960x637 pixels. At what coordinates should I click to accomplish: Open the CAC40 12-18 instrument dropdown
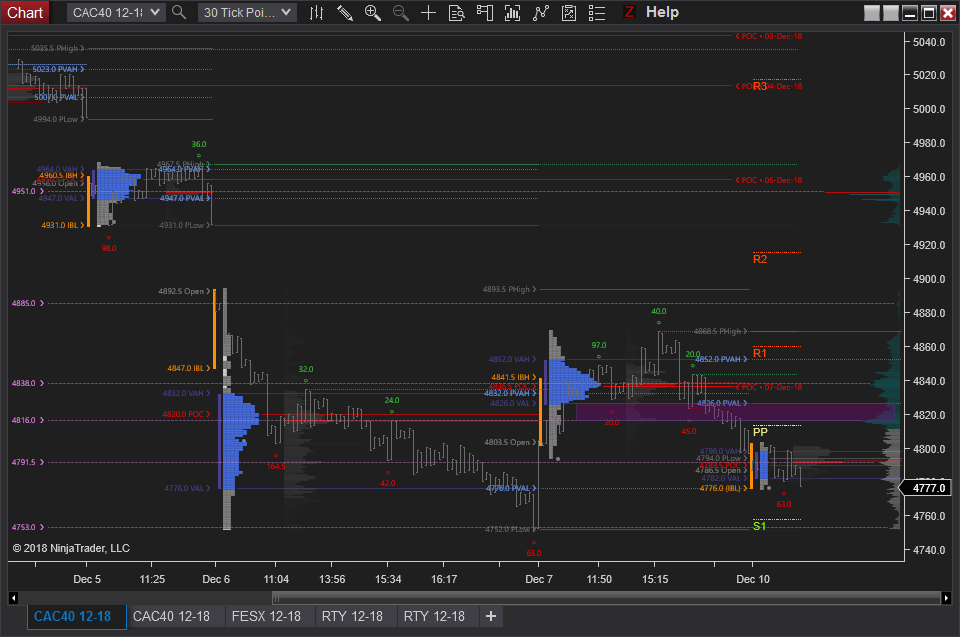pyautogui.click(x=116, y=12)
